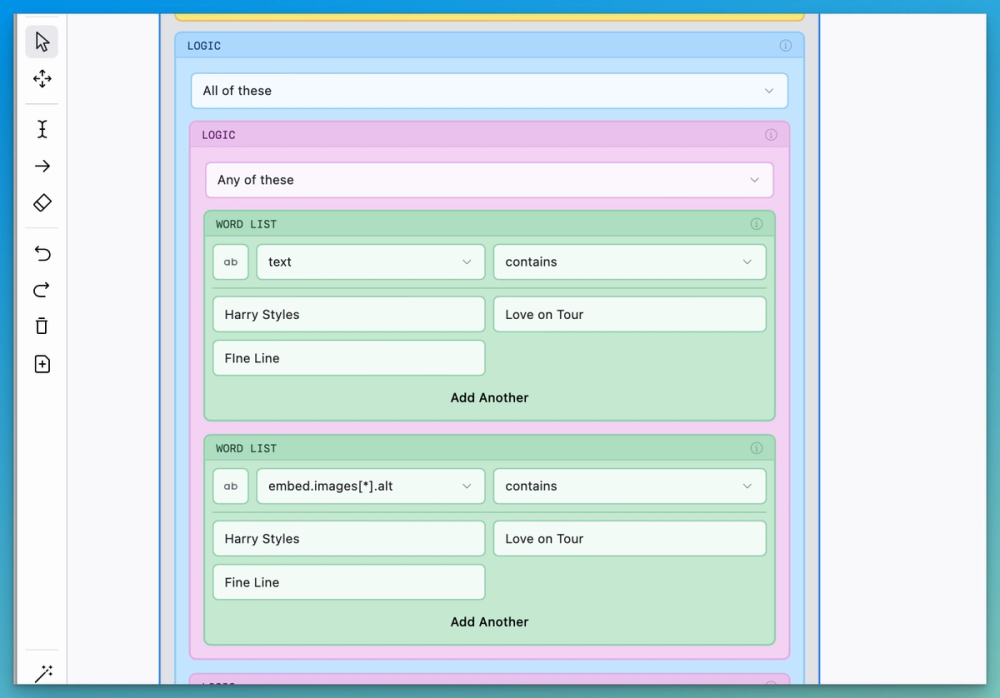Click info icon on blue LOGIC header
1000x698 pixels.
786,46
